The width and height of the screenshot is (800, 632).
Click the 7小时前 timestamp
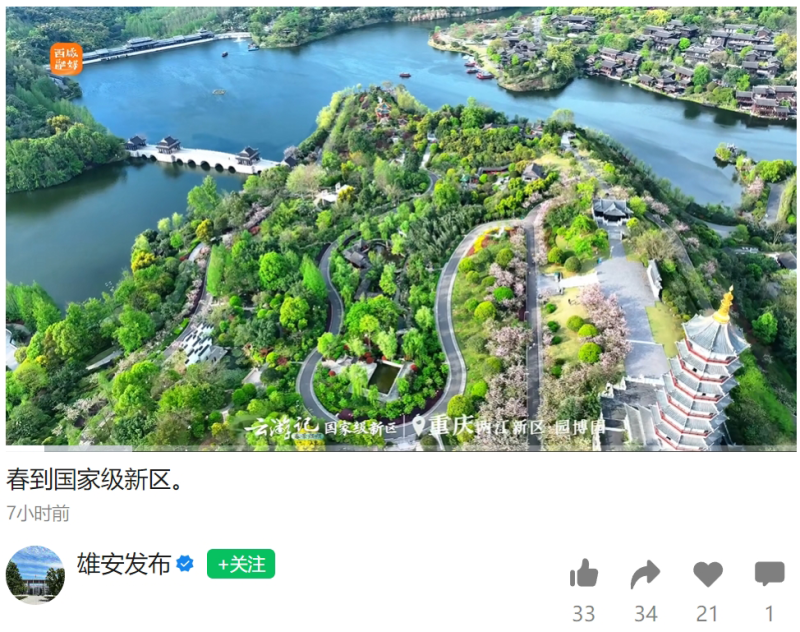(38, 513)
